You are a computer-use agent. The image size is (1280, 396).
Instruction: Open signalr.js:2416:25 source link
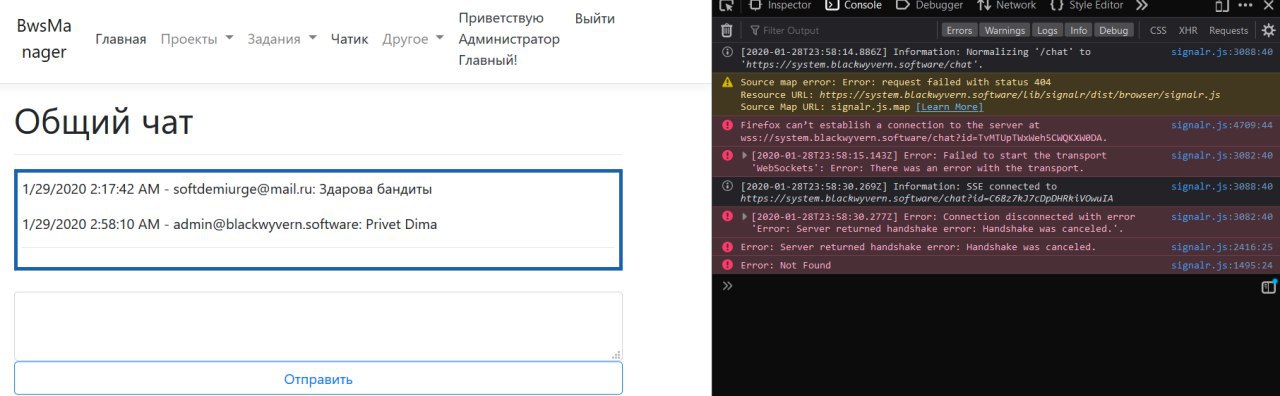click(x=1222, y=247)
